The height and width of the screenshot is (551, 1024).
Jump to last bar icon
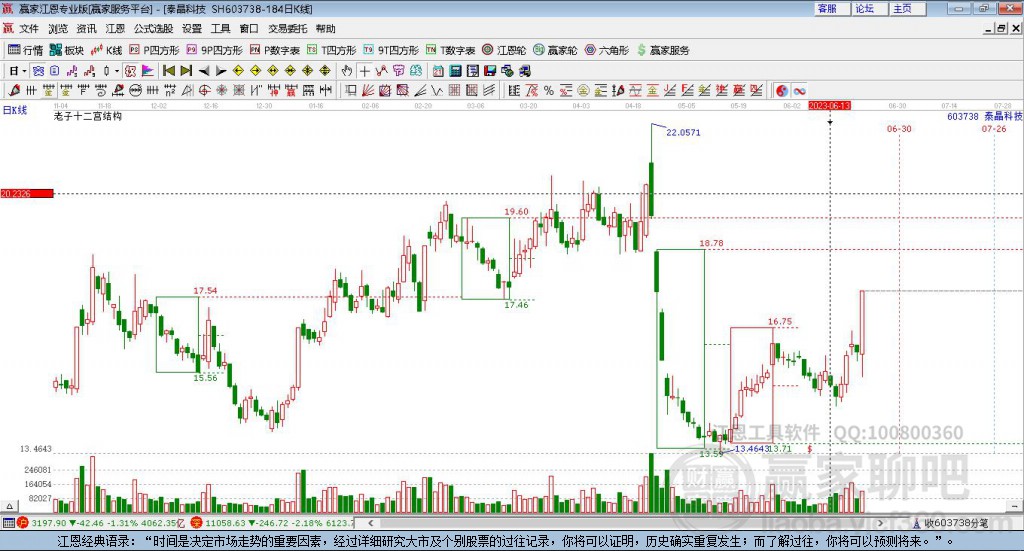click(x=186, y=71)
